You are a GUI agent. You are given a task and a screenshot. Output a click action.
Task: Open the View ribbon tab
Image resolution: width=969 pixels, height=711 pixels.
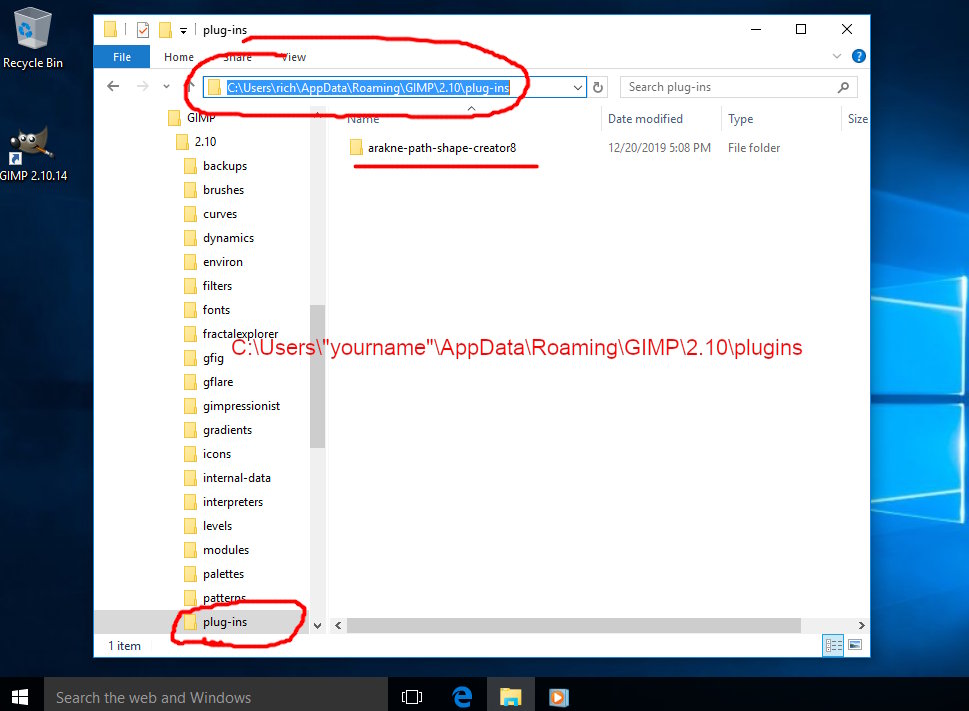pos(294,57)
